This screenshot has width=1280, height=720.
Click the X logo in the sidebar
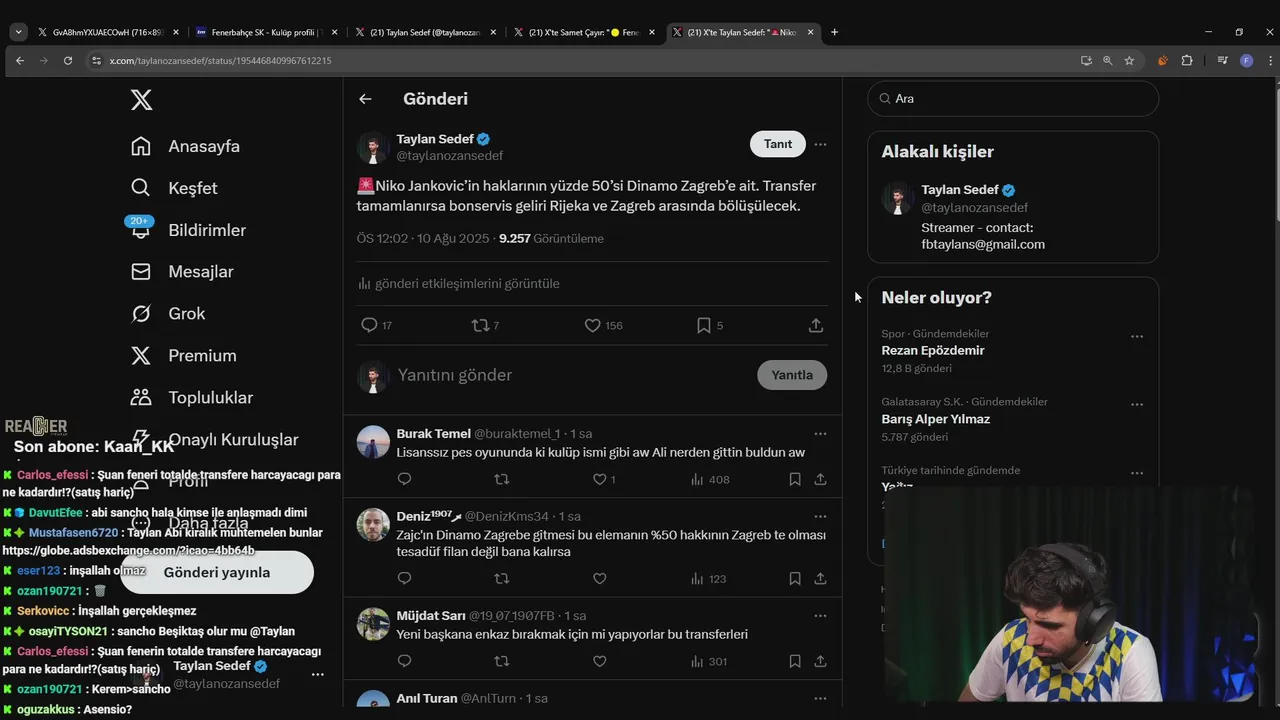coord(141,100)
